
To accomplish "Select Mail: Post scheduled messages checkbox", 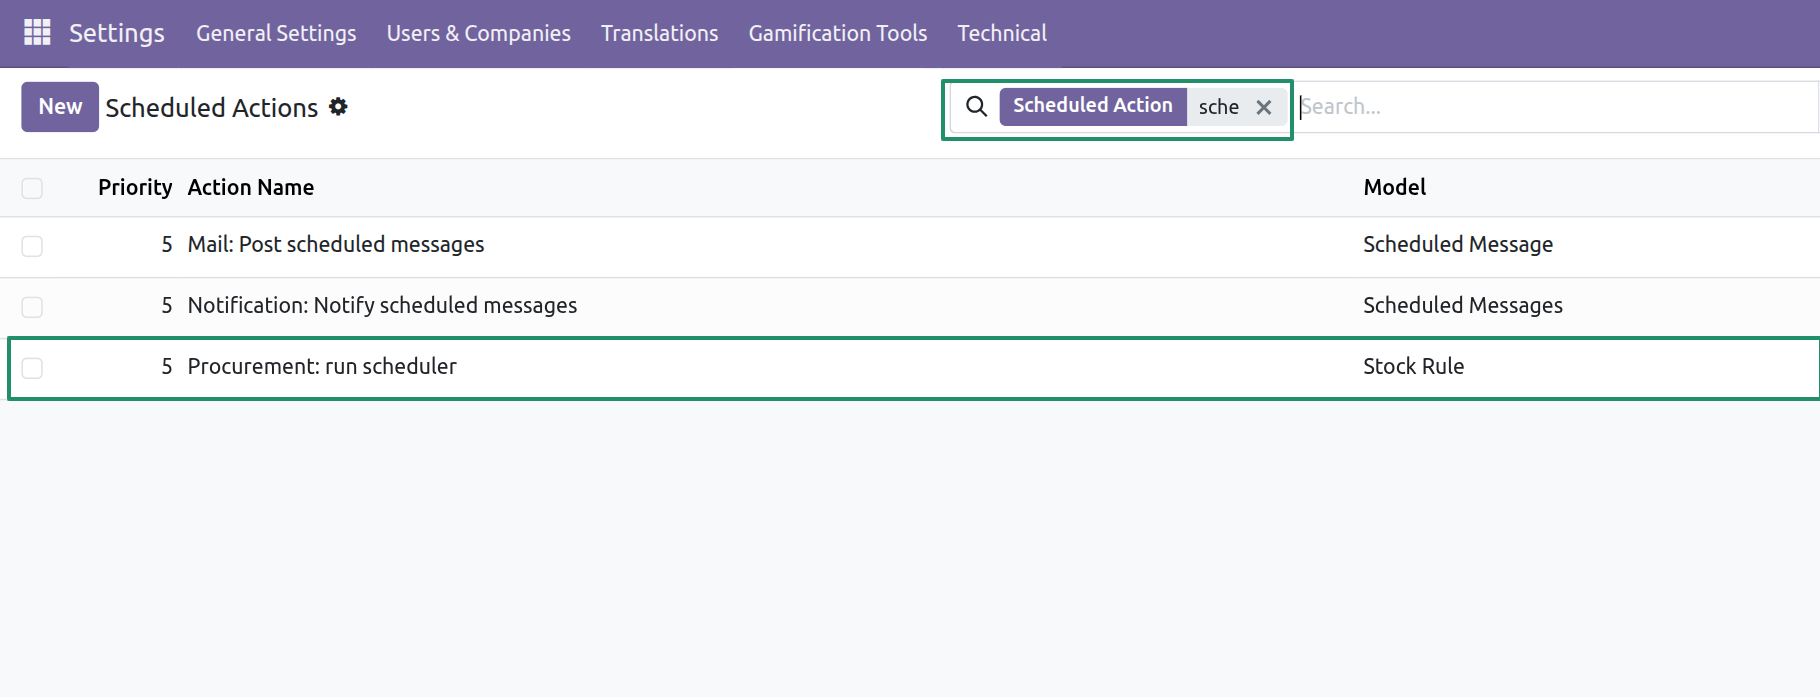I will (32, 246).
